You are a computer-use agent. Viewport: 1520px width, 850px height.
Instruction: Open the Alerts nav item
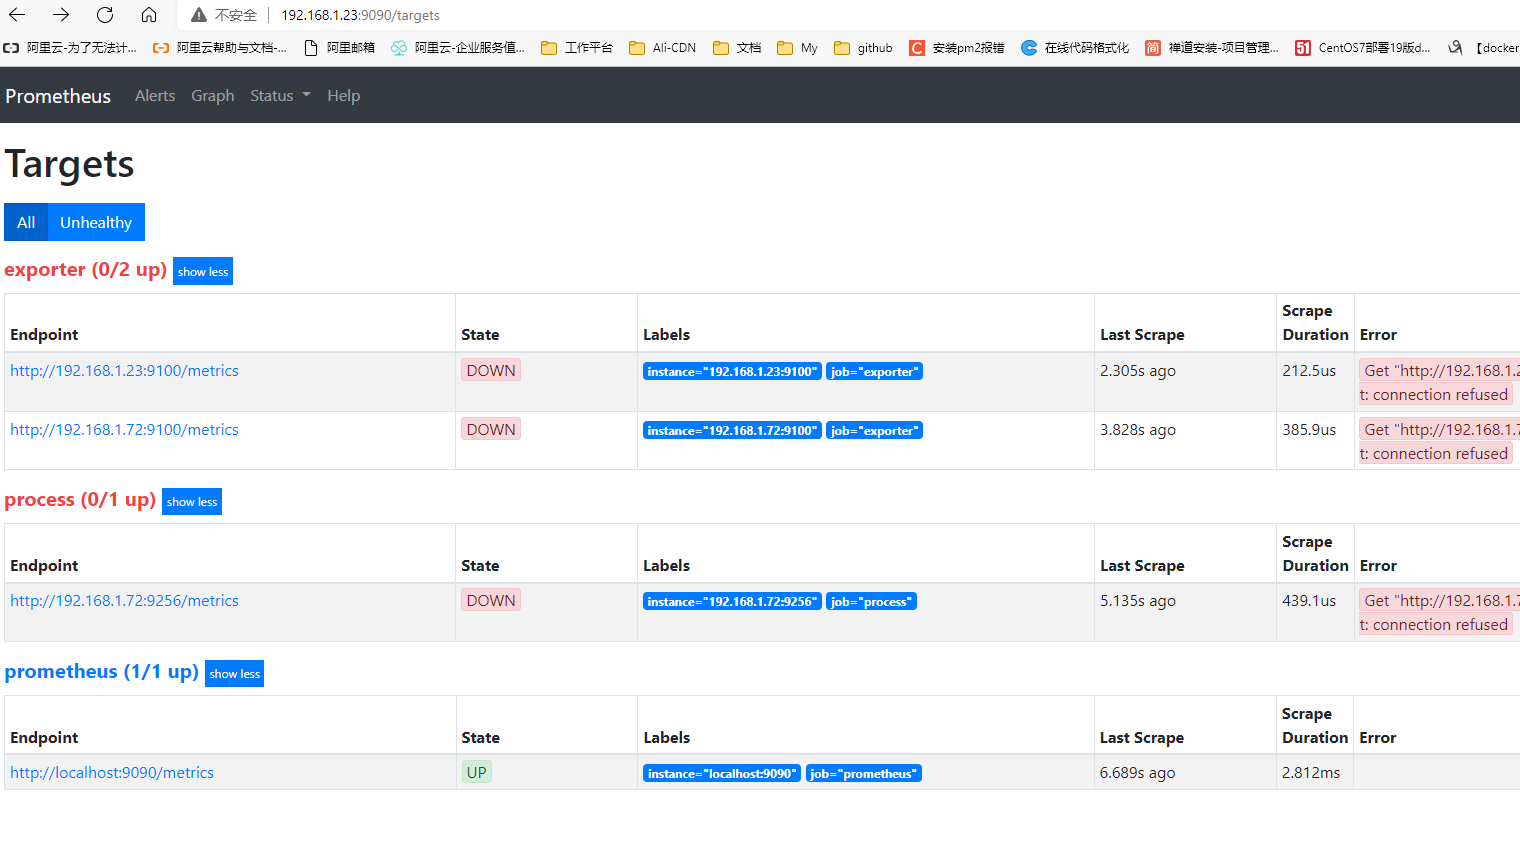pyautogui.click(x=155, y=96)
